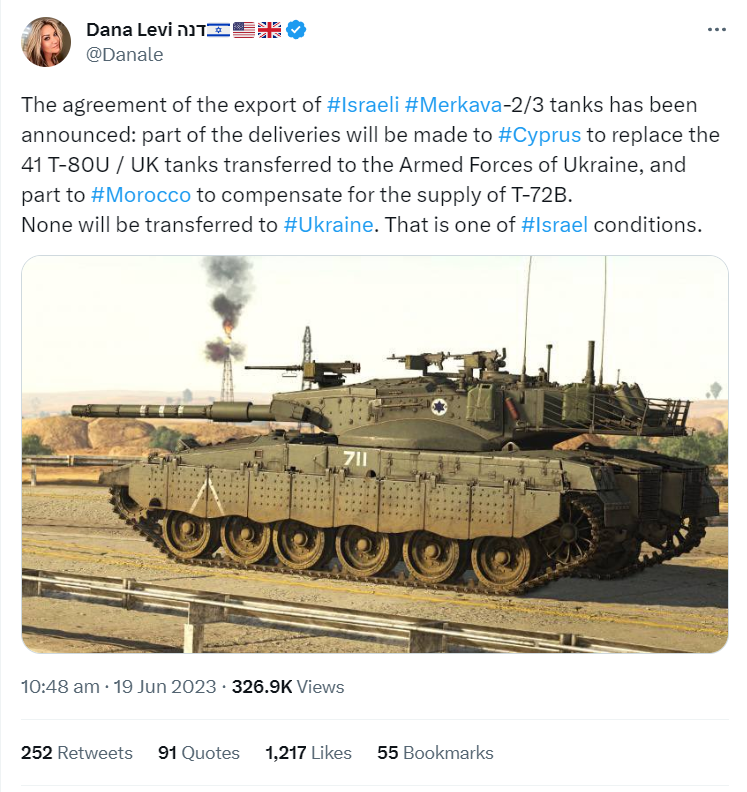Open the #Israeli hashtag

click(x=362, y=105)
